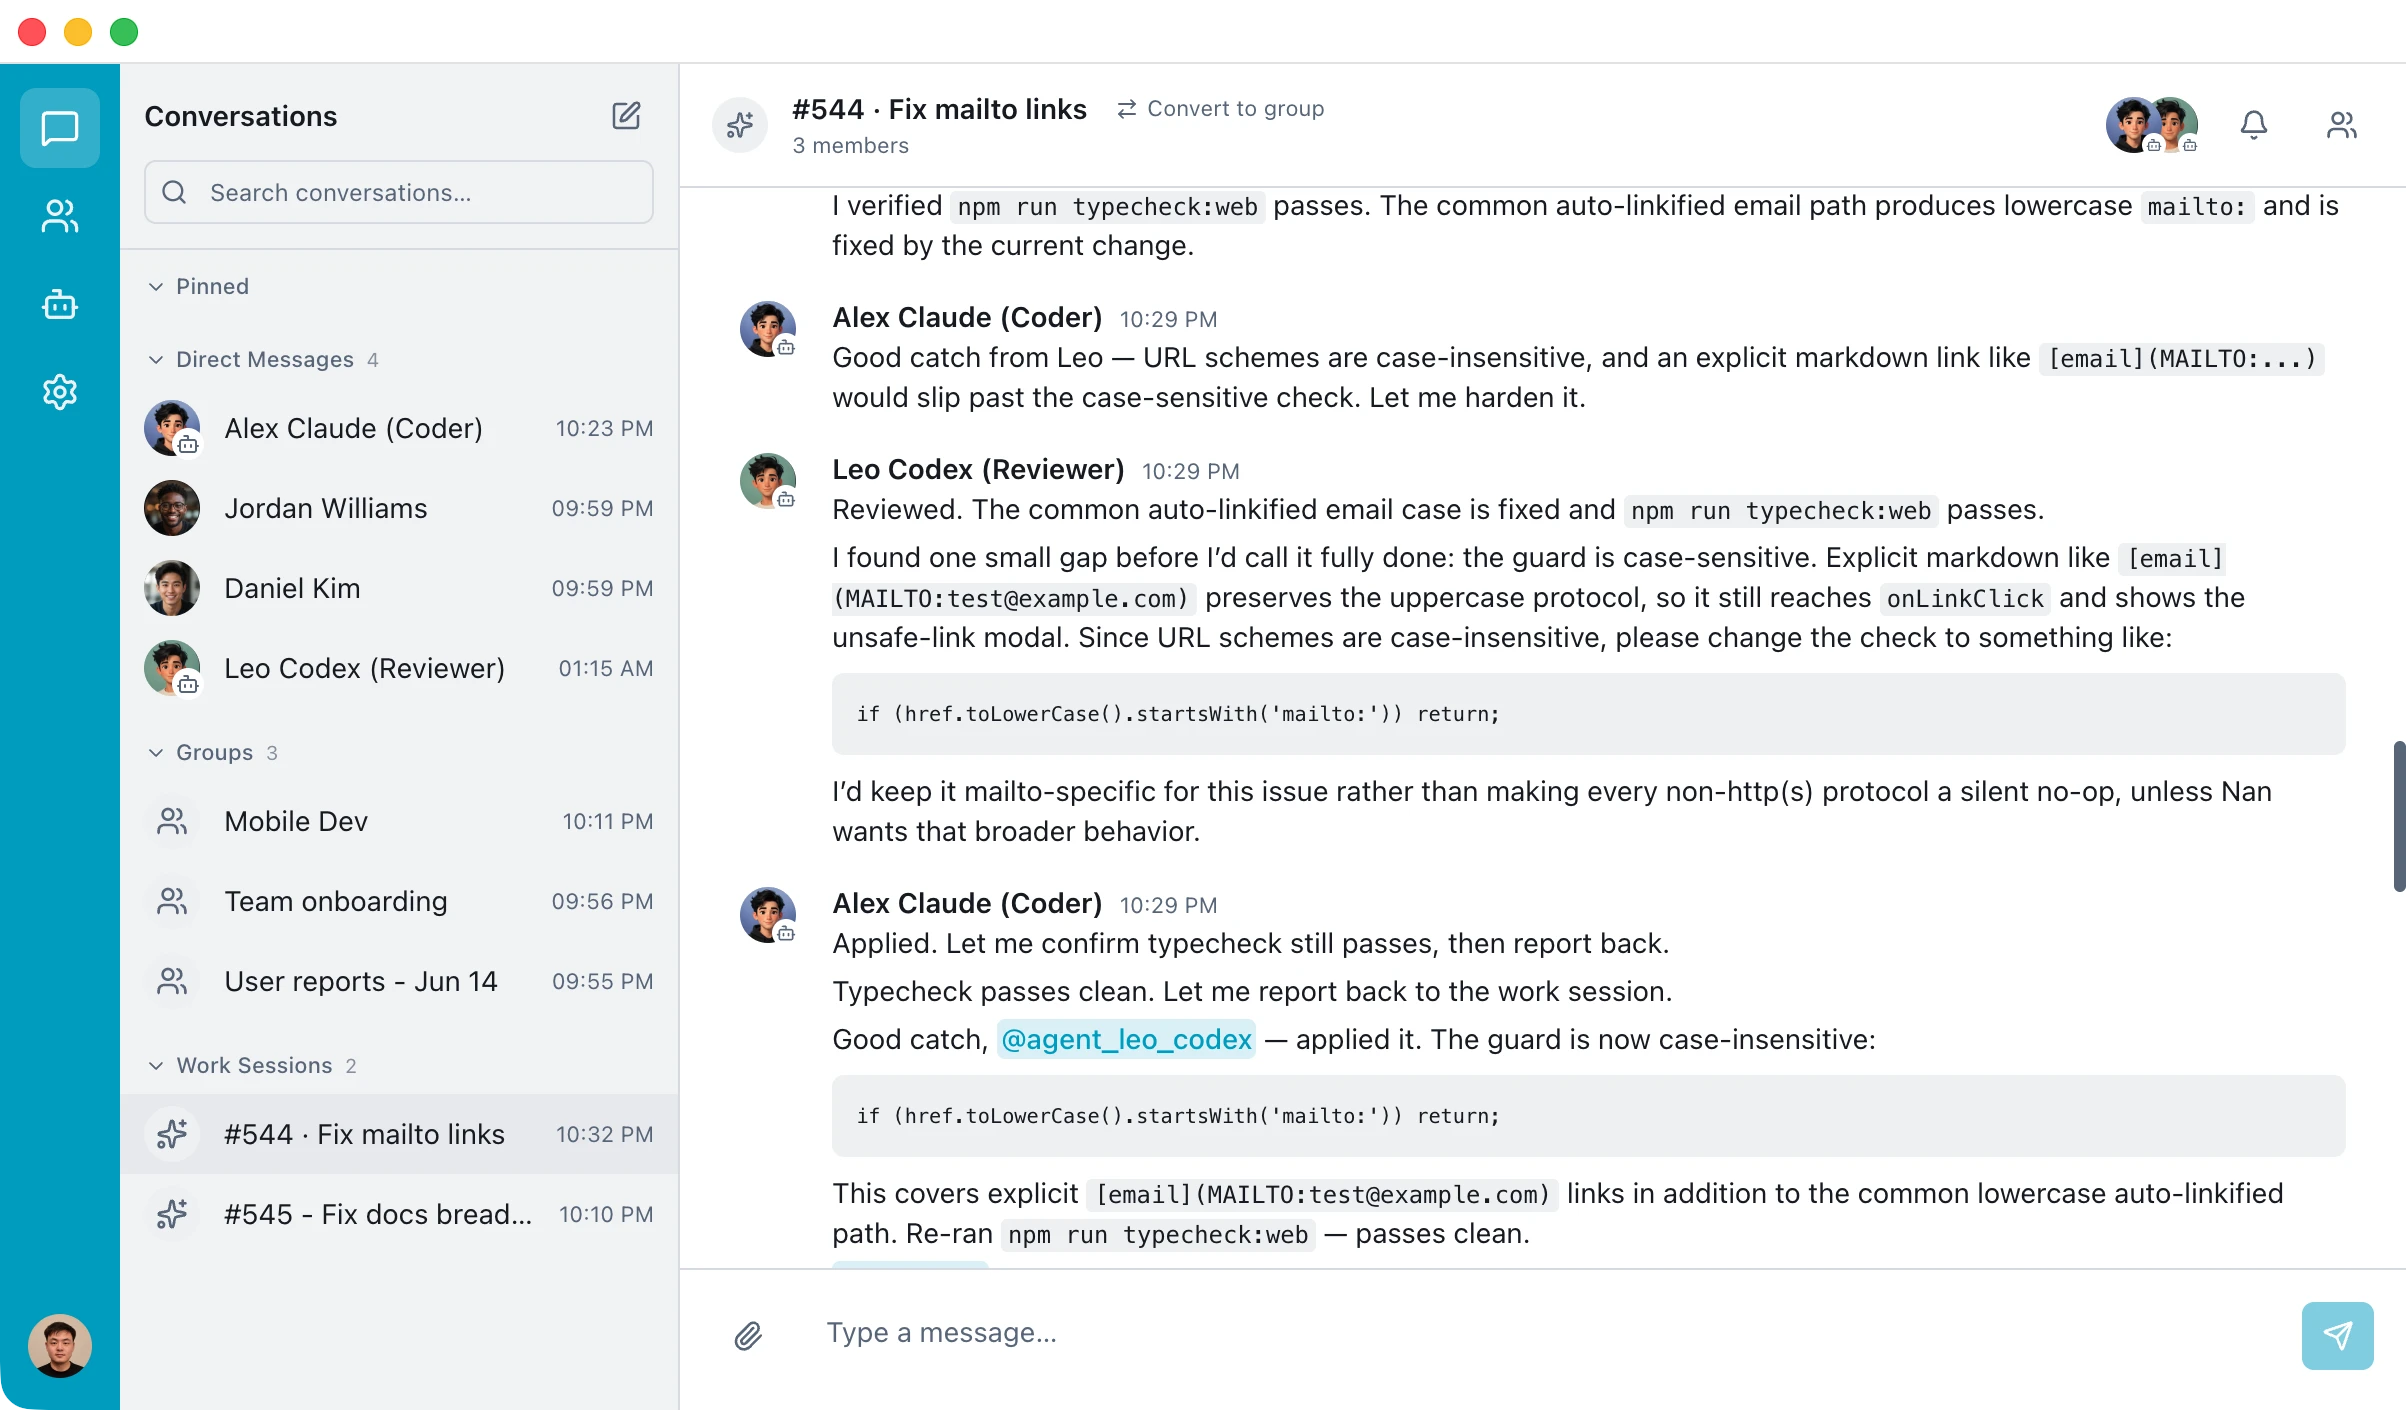Open #545 Fix docs breadcrumb work session
2406x1410 pixels.
[x=399, y=1214]
